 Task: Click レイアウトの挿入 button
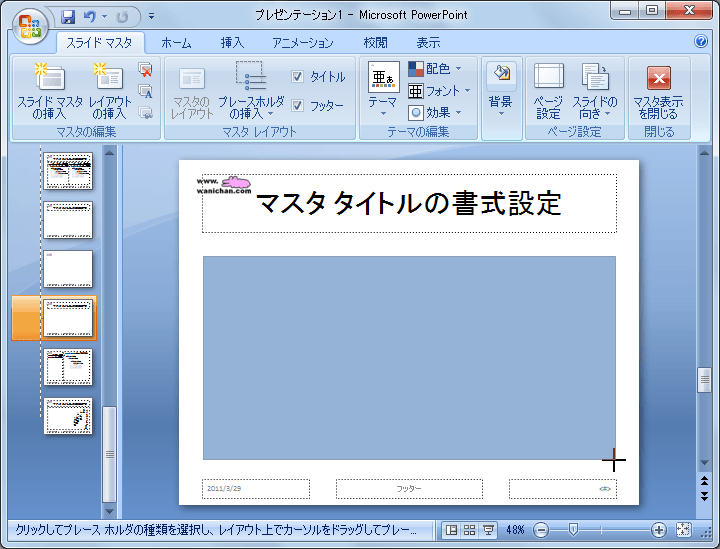tap(110, 91)
